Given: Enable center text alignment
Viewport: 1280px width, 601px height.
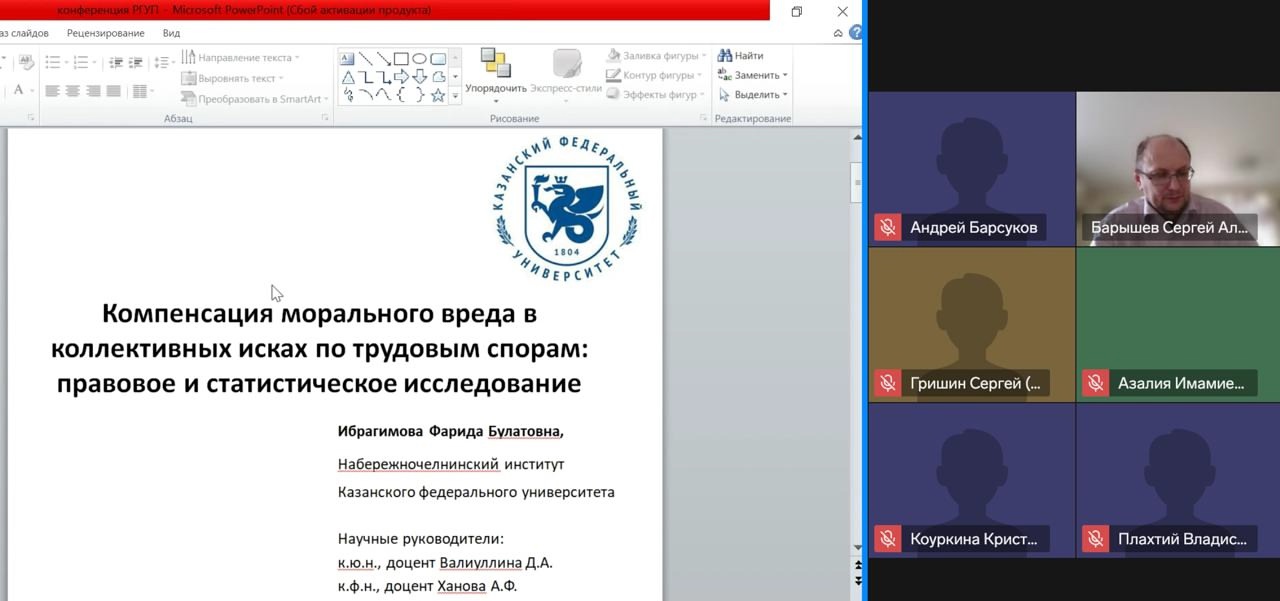Looking at the screenshot, I should (x=70, y=91).
